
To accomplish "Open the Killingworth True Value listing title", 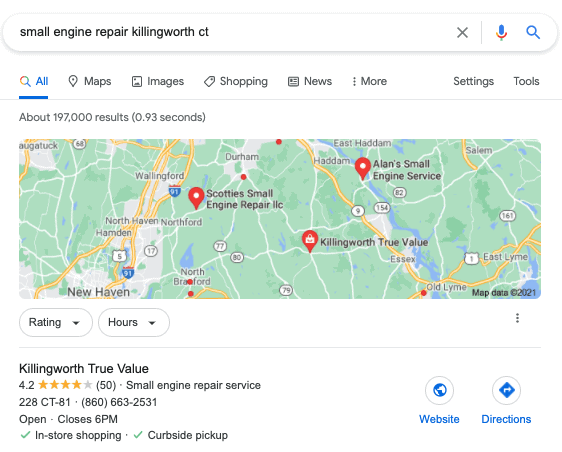I will (x=84, y=368).
